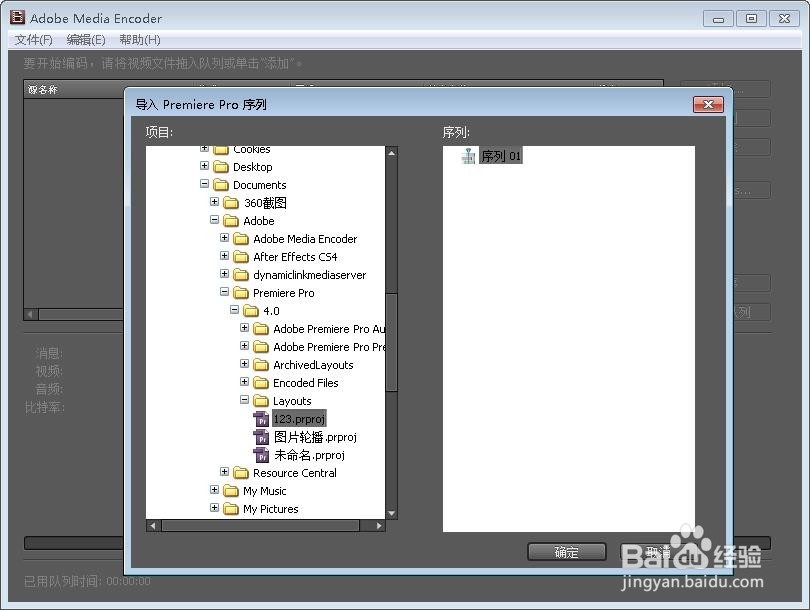Select the Adobe Premiere Pro Pre folder label
Screen dimensions: 810x610
pyautogui.click(x=329, y=347)
